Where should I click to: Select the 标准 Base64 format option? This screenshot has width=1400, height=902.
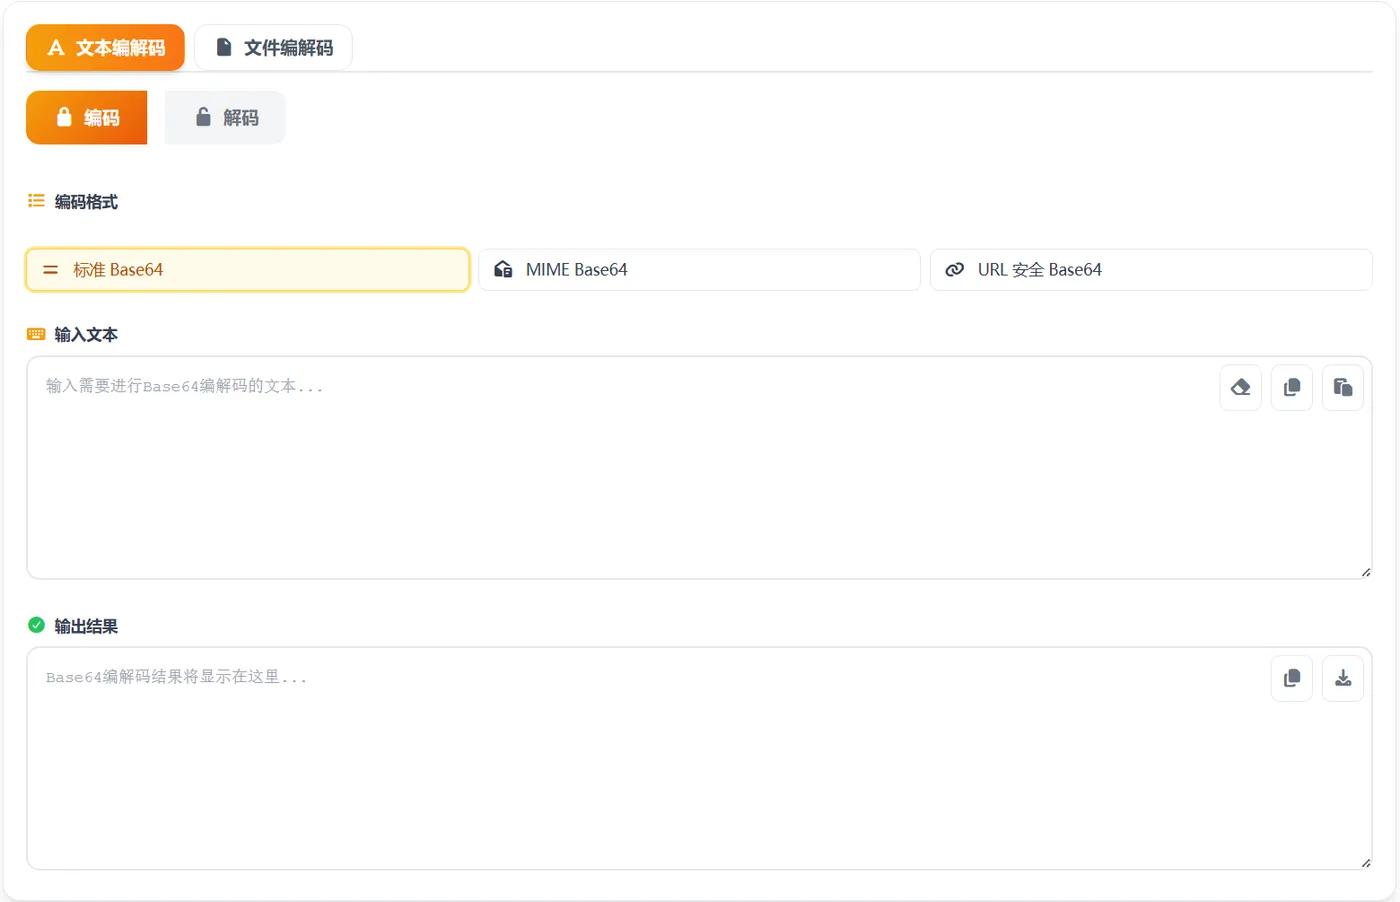pos(247,270)
